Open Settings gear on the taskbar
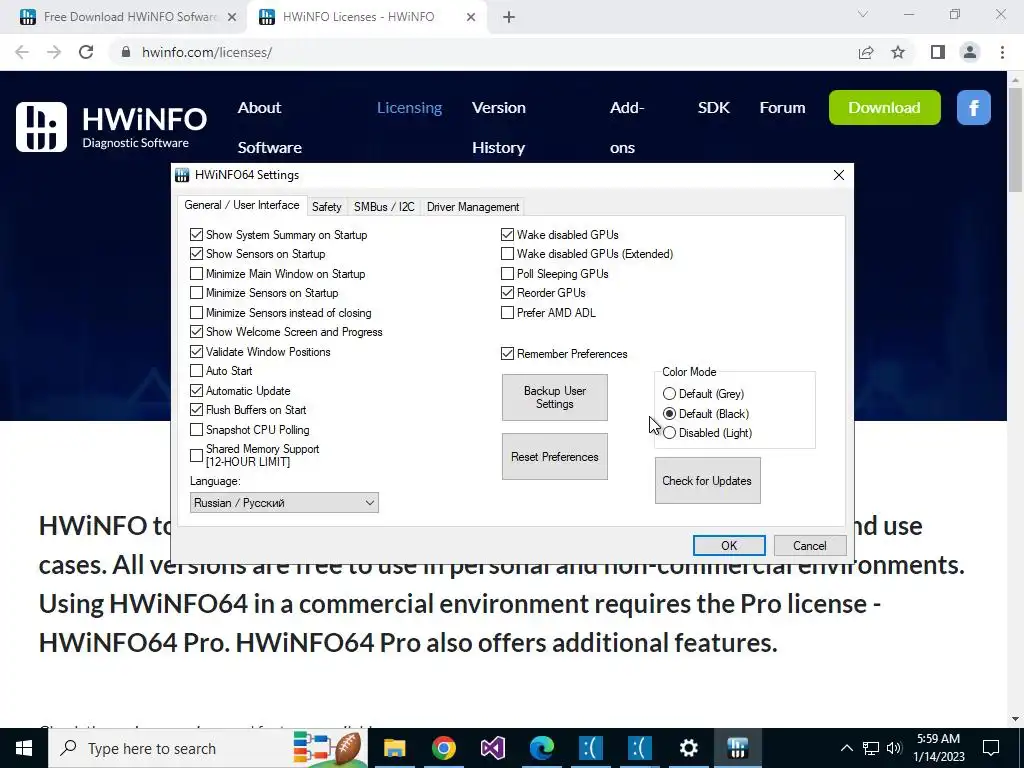 [688, 748]
